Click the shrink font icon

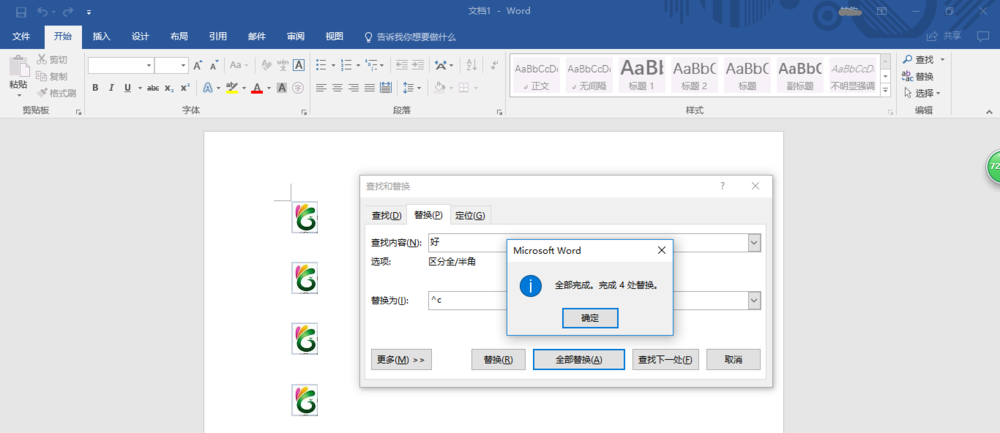click(x=214, y=65)
